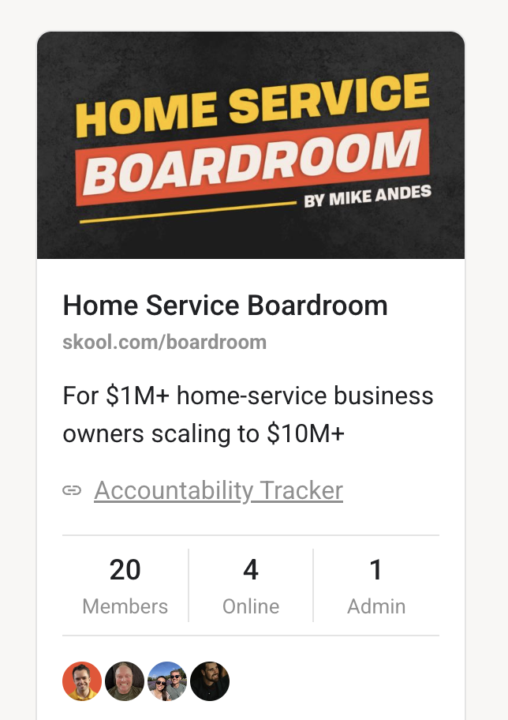Open the bald man's member avatar
Viewport: 508px width, 720px height.
pyautogui.click(x=124, y=681)
